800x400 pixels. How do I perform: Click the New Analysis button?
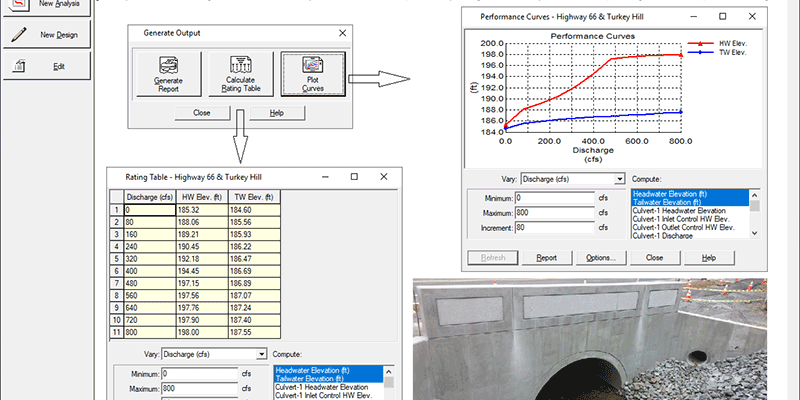[x=47, y=6]
